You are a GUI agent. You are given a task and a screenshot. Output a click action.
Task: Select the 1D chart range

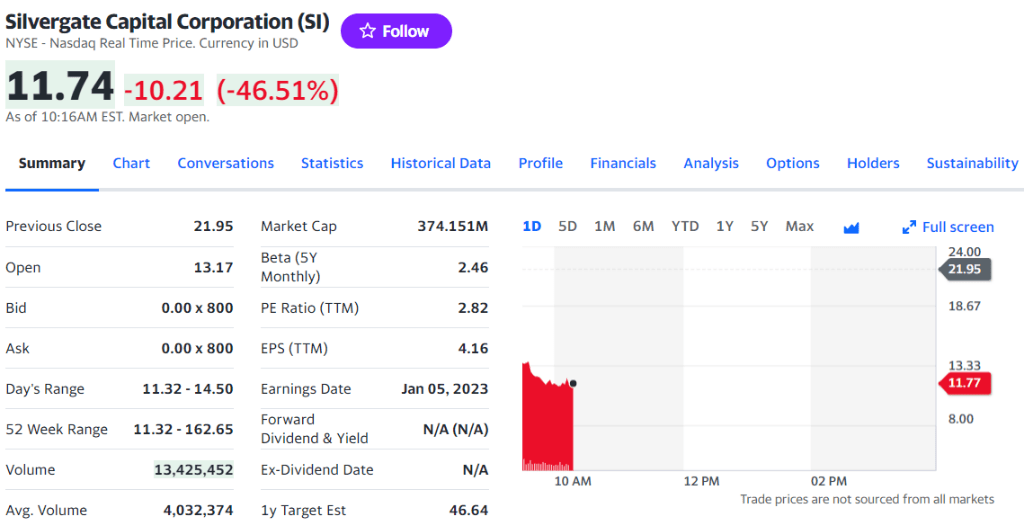click(x=532, y=227)
